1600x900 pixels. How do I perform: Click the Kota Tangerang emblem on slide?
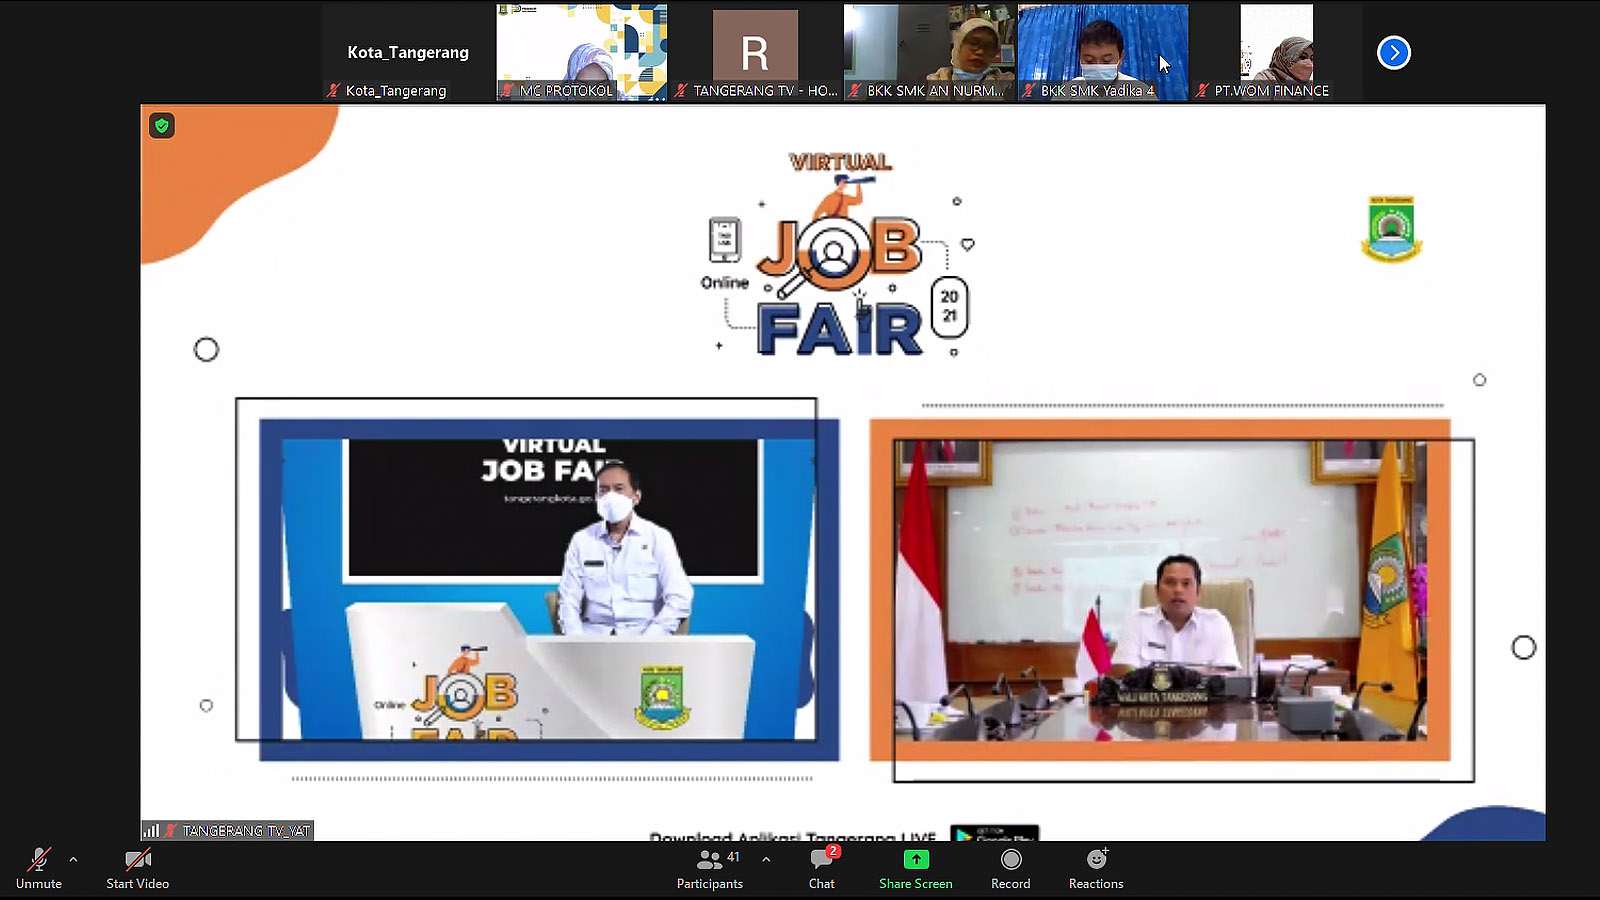click(1391, 229)
